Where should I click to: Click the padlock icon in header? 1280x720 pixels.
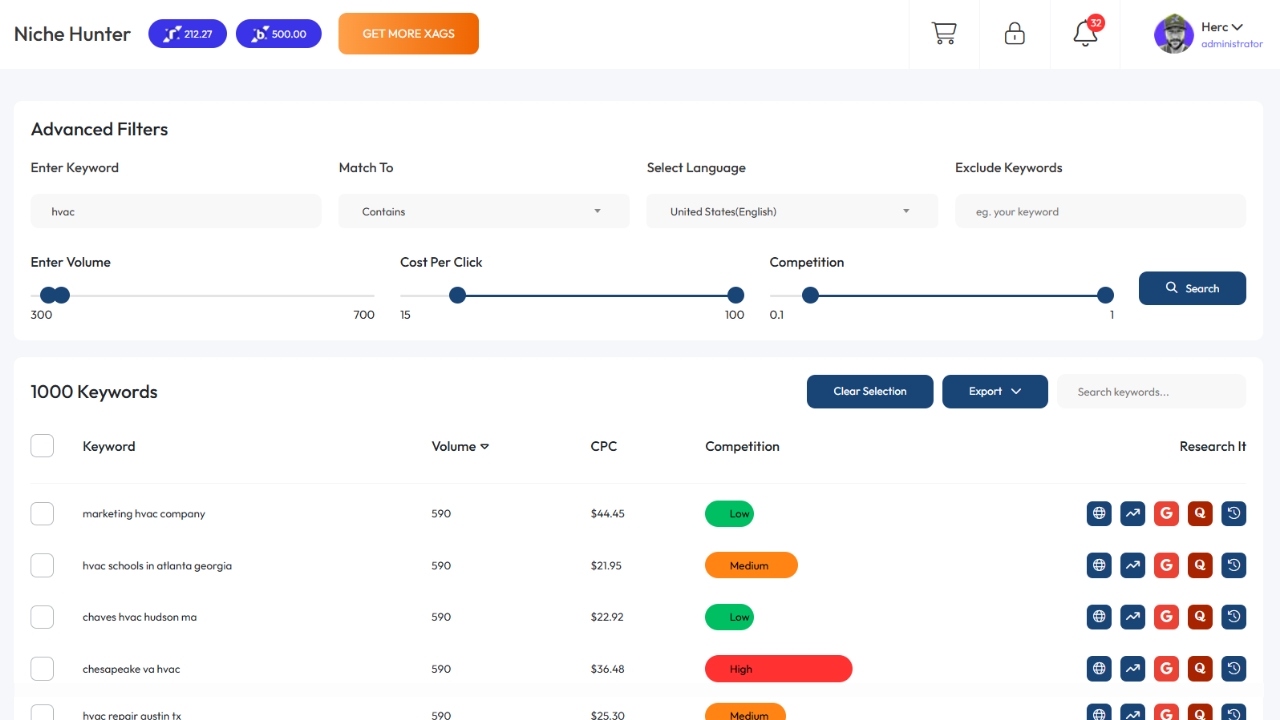coord(1015,34)
